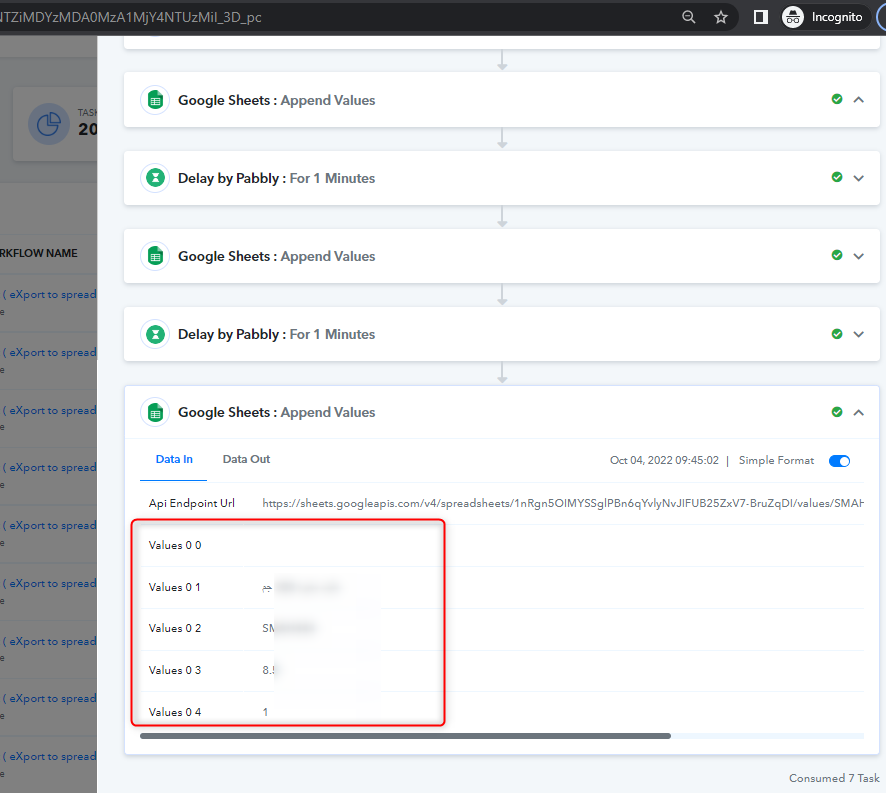This screenshot has width=886, height=793.
Task: Expand the second Delay by Pabbly step
Action: [858, 334]
